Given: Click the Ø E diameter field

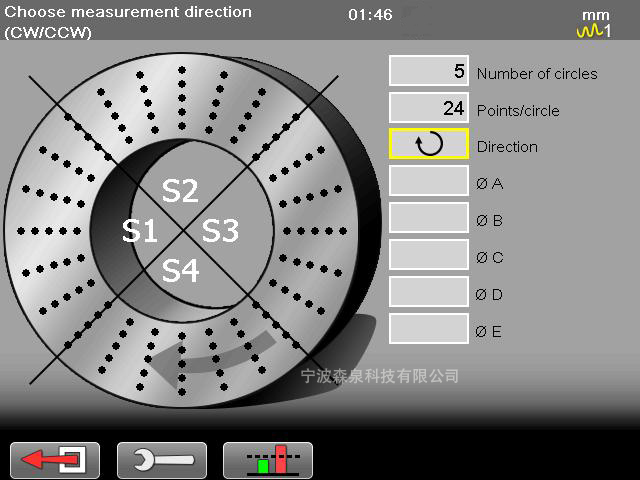Looking at the screenshot, I should 429,329.
